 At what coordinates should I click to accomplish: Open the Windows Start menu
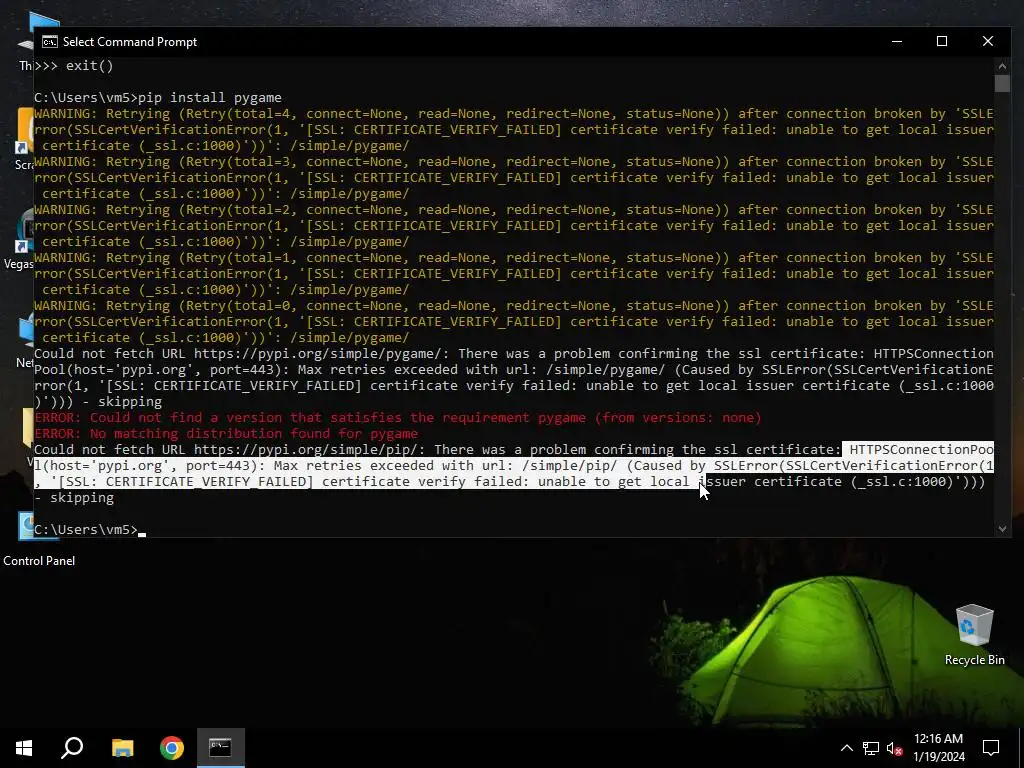24,748
